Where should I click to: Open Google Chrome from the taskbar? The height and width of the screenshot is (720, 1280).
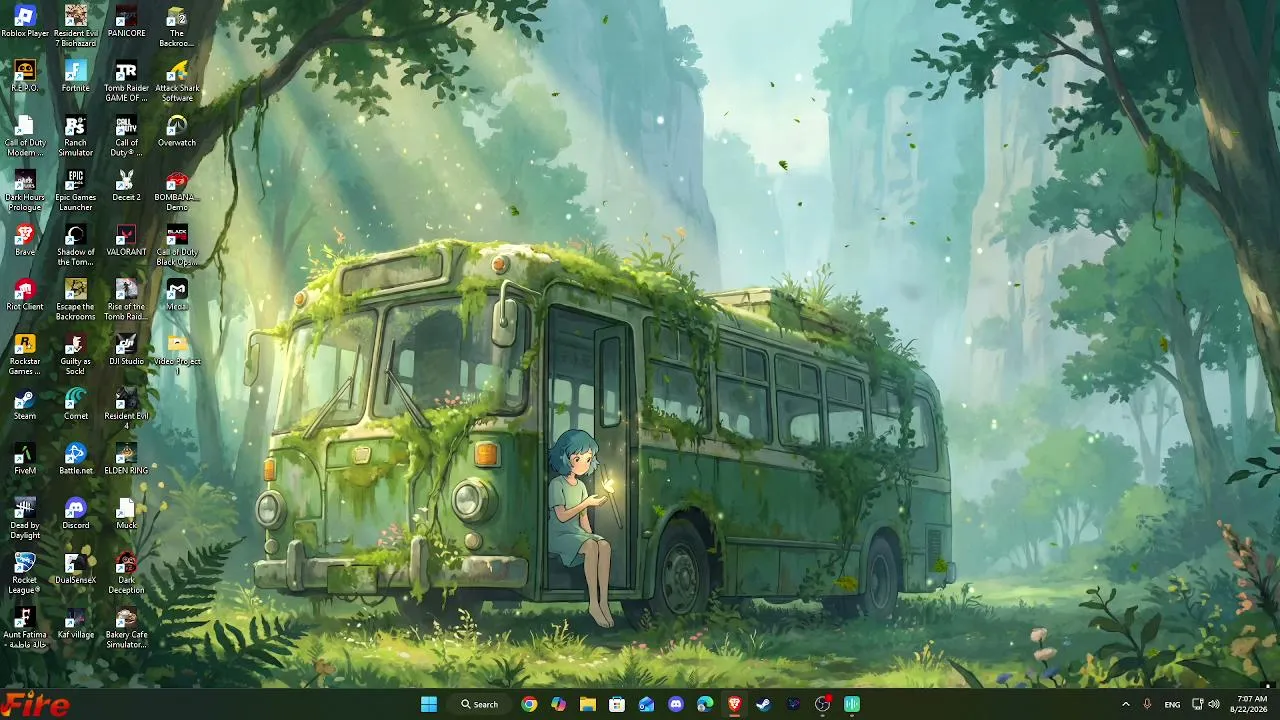529,704
